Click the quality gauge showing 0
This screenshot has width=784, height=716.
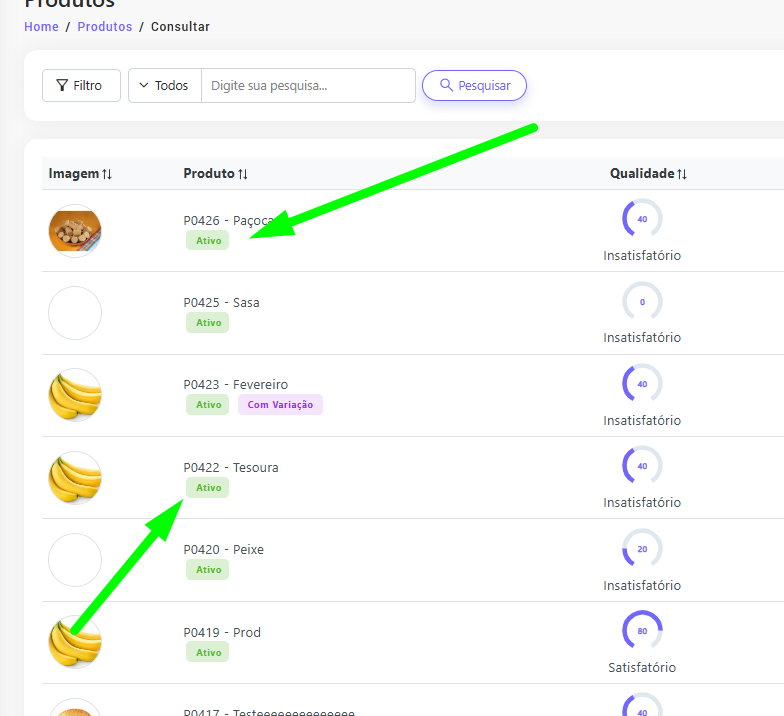pos(642,301)
